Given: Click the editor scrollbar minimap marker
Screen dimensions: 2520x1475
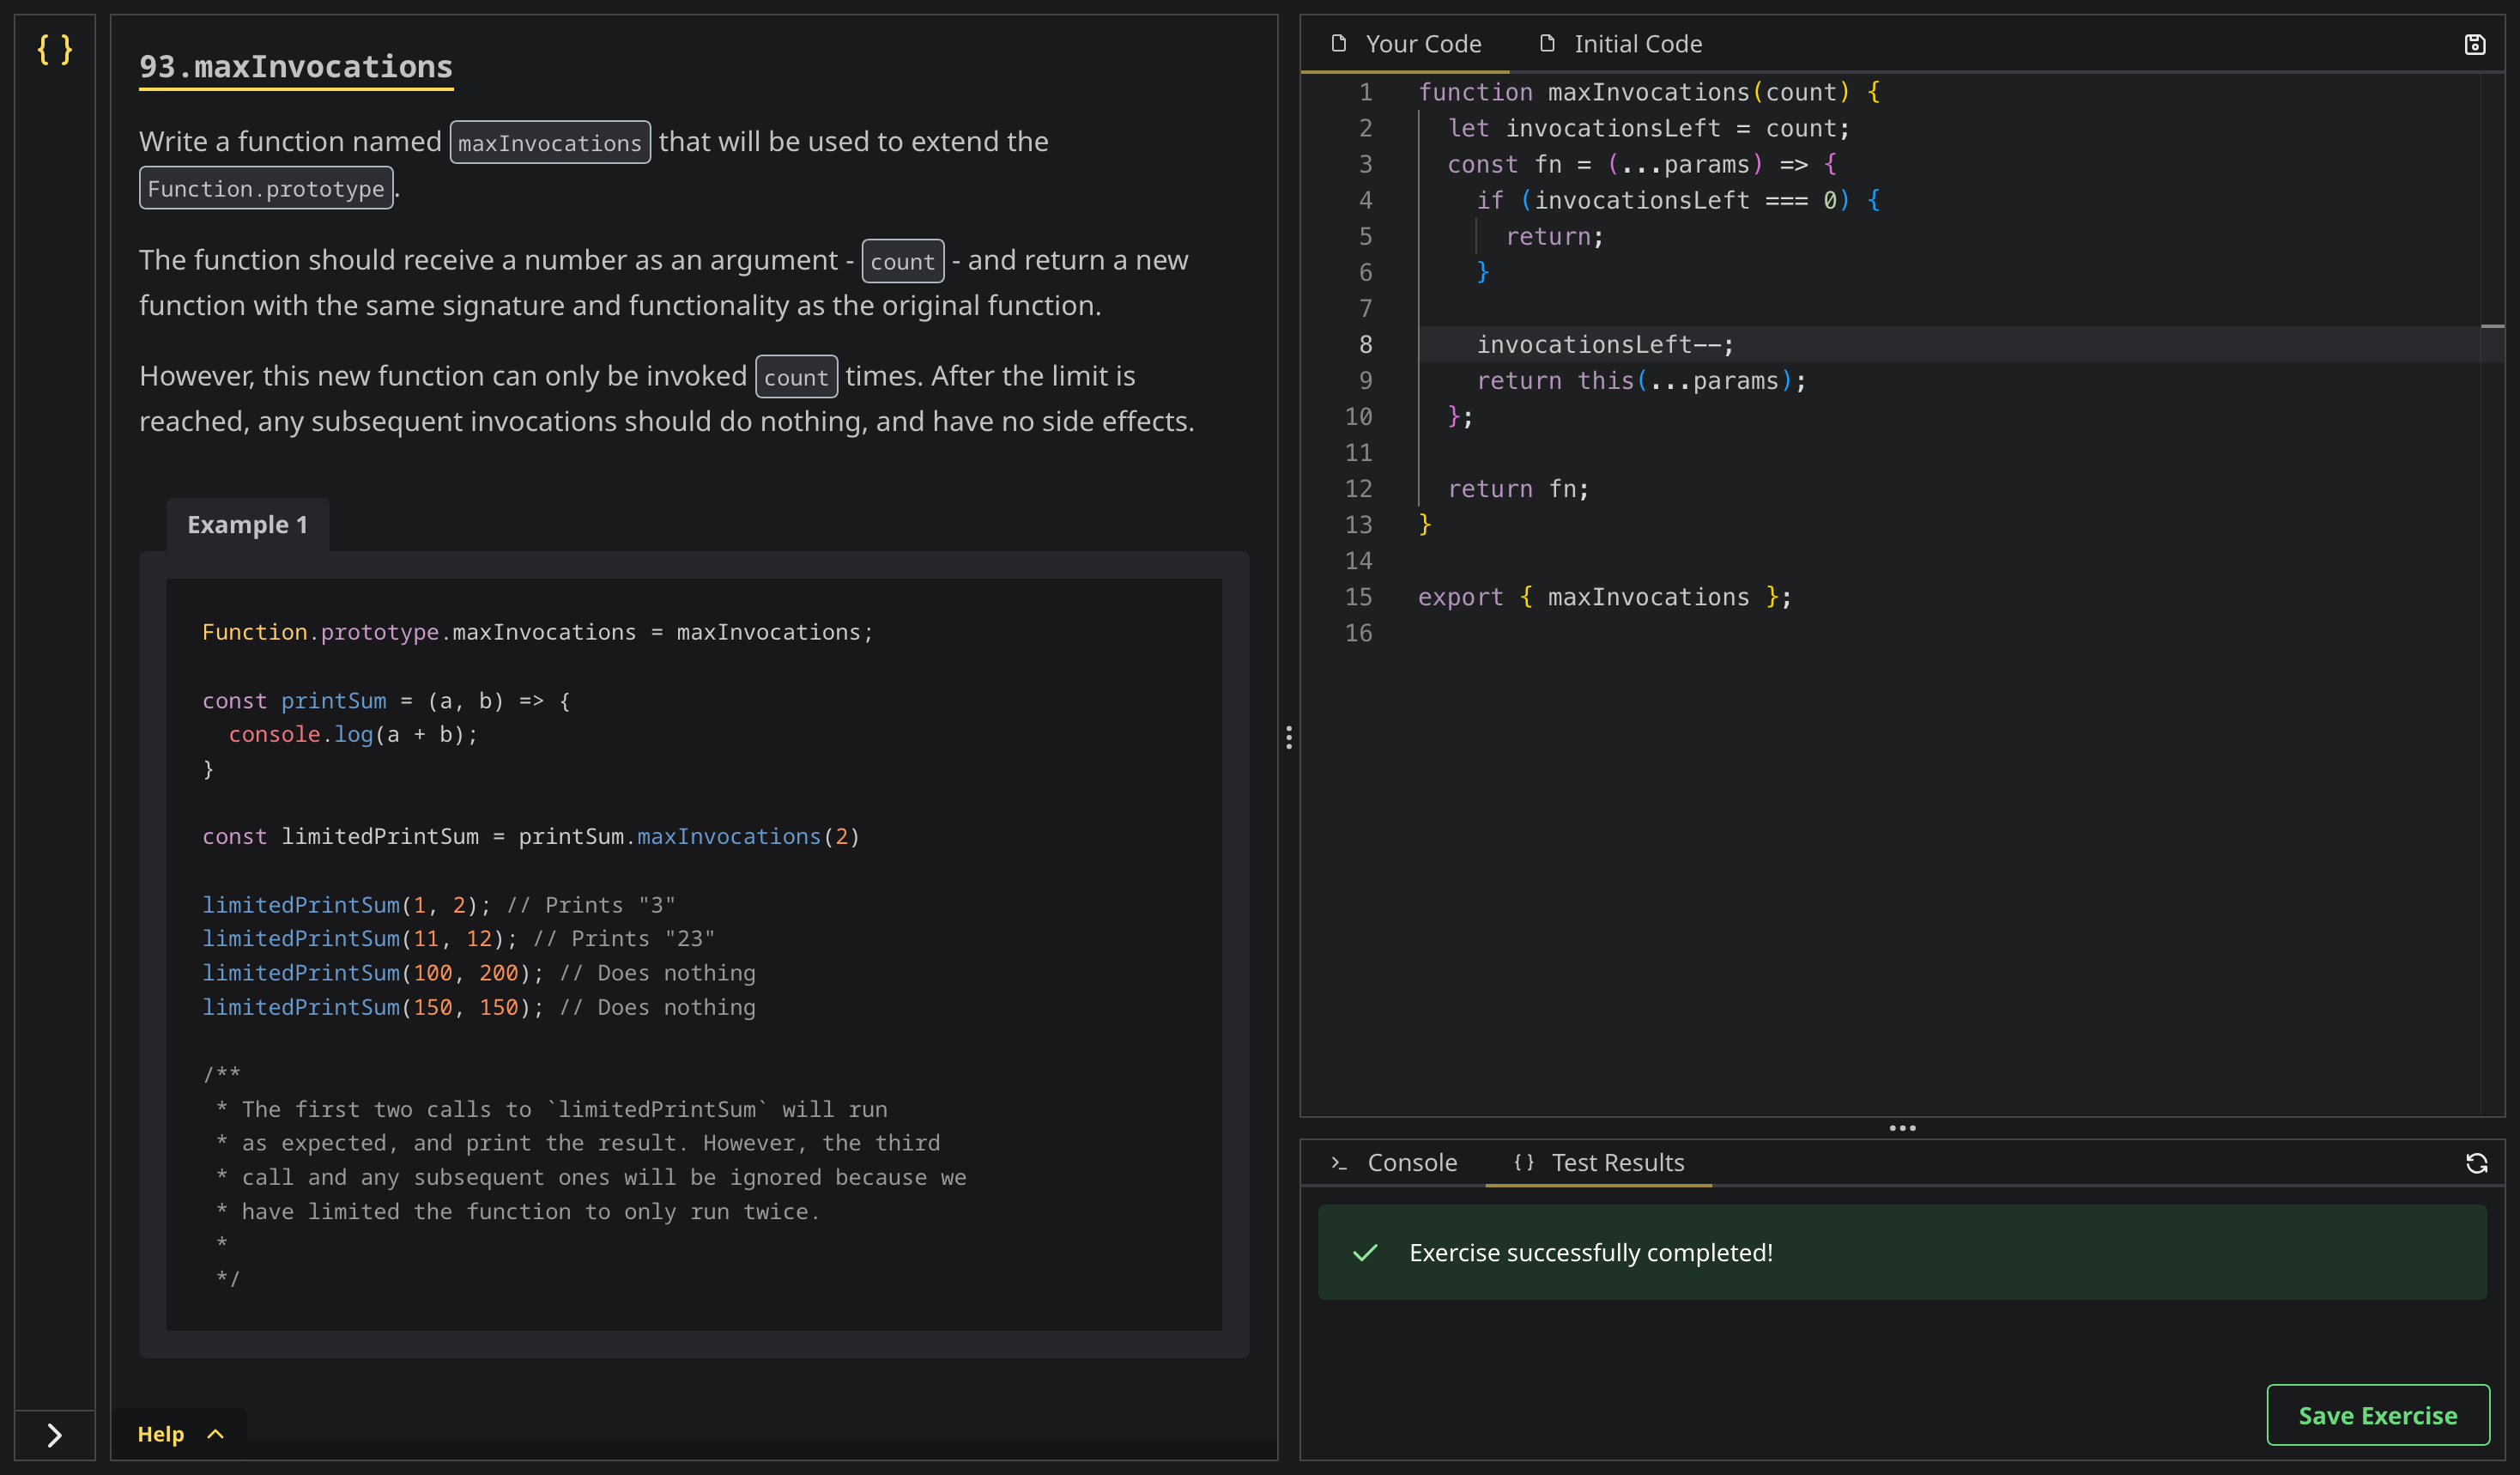Looking at the screenshot, I should [2492, 326].
